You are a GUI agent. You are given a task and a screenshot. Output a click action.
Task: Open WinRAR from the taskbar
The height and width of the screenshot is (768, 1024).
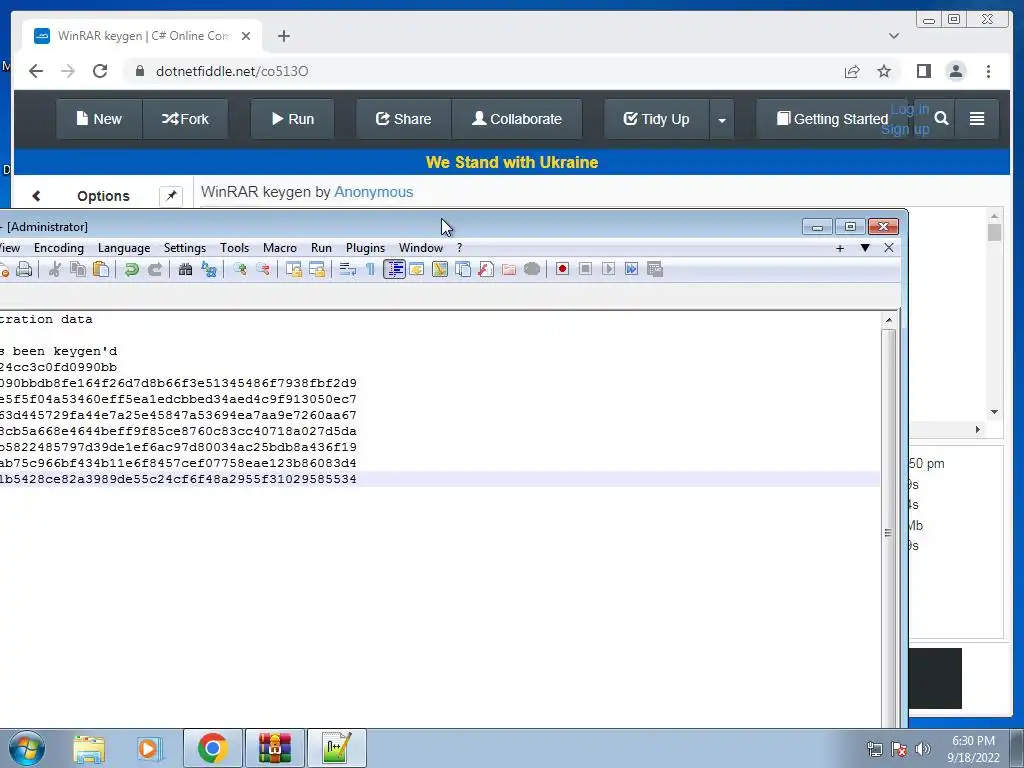pos(274,748)
